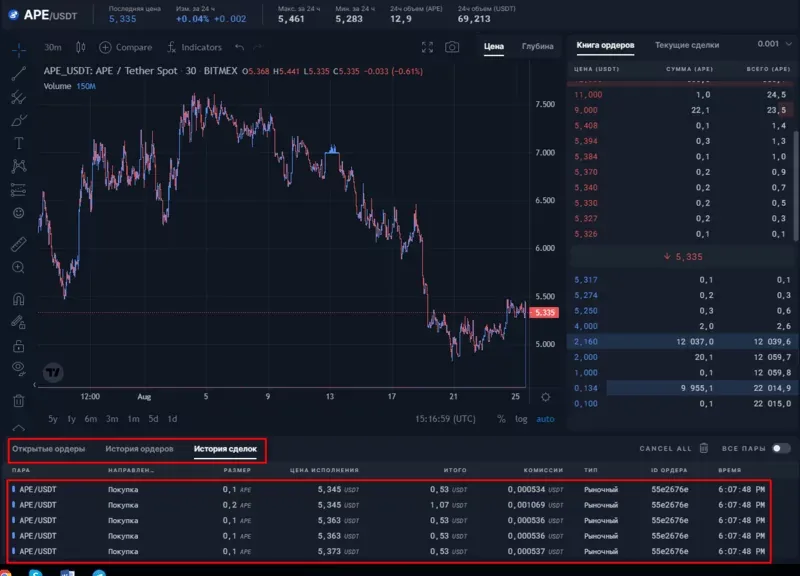Switch to the Цена chart tab
This screenshot has width=800, height=576.
pyautogui.click(x=494, y=46)
